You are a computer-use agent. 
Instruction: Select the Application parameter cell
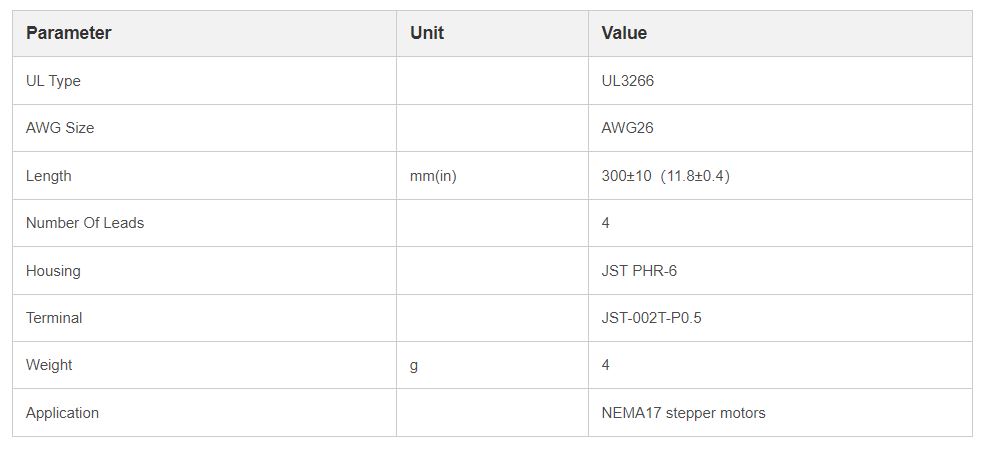tap(62, 413)
